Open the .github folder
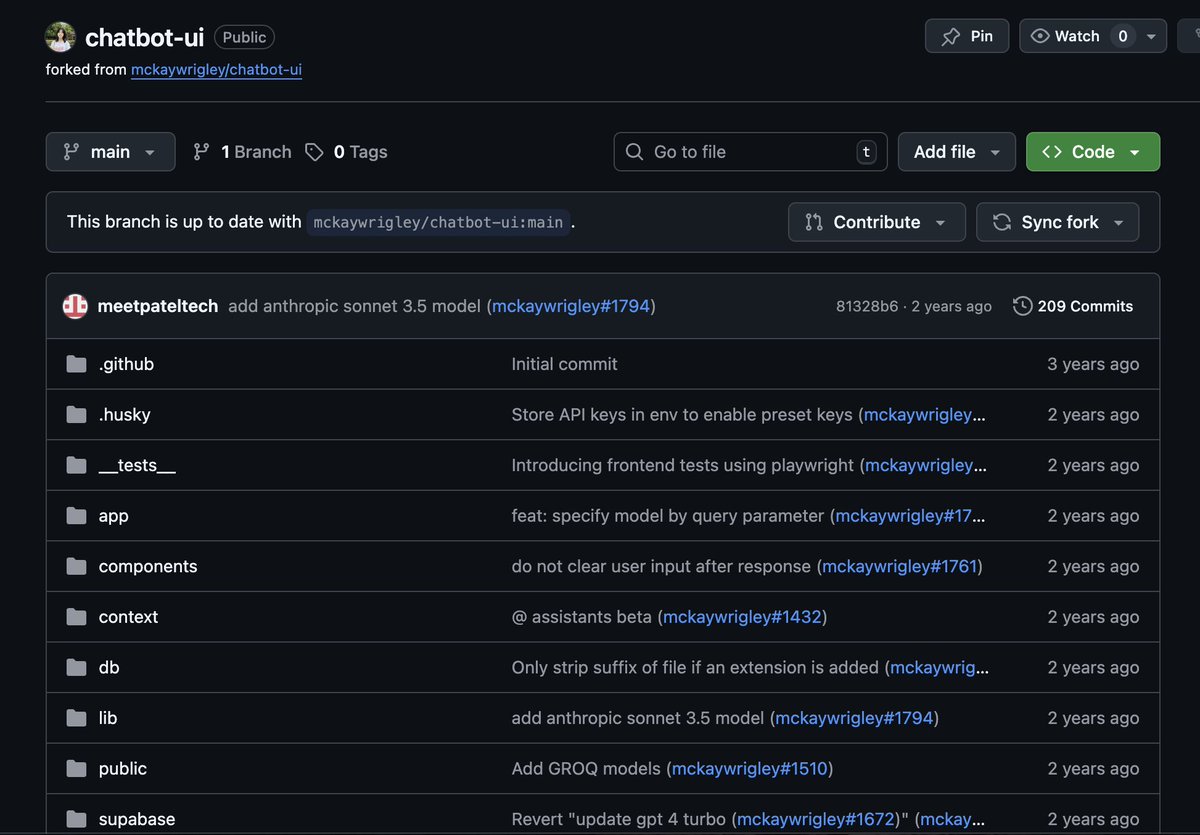 click(126, 364)
